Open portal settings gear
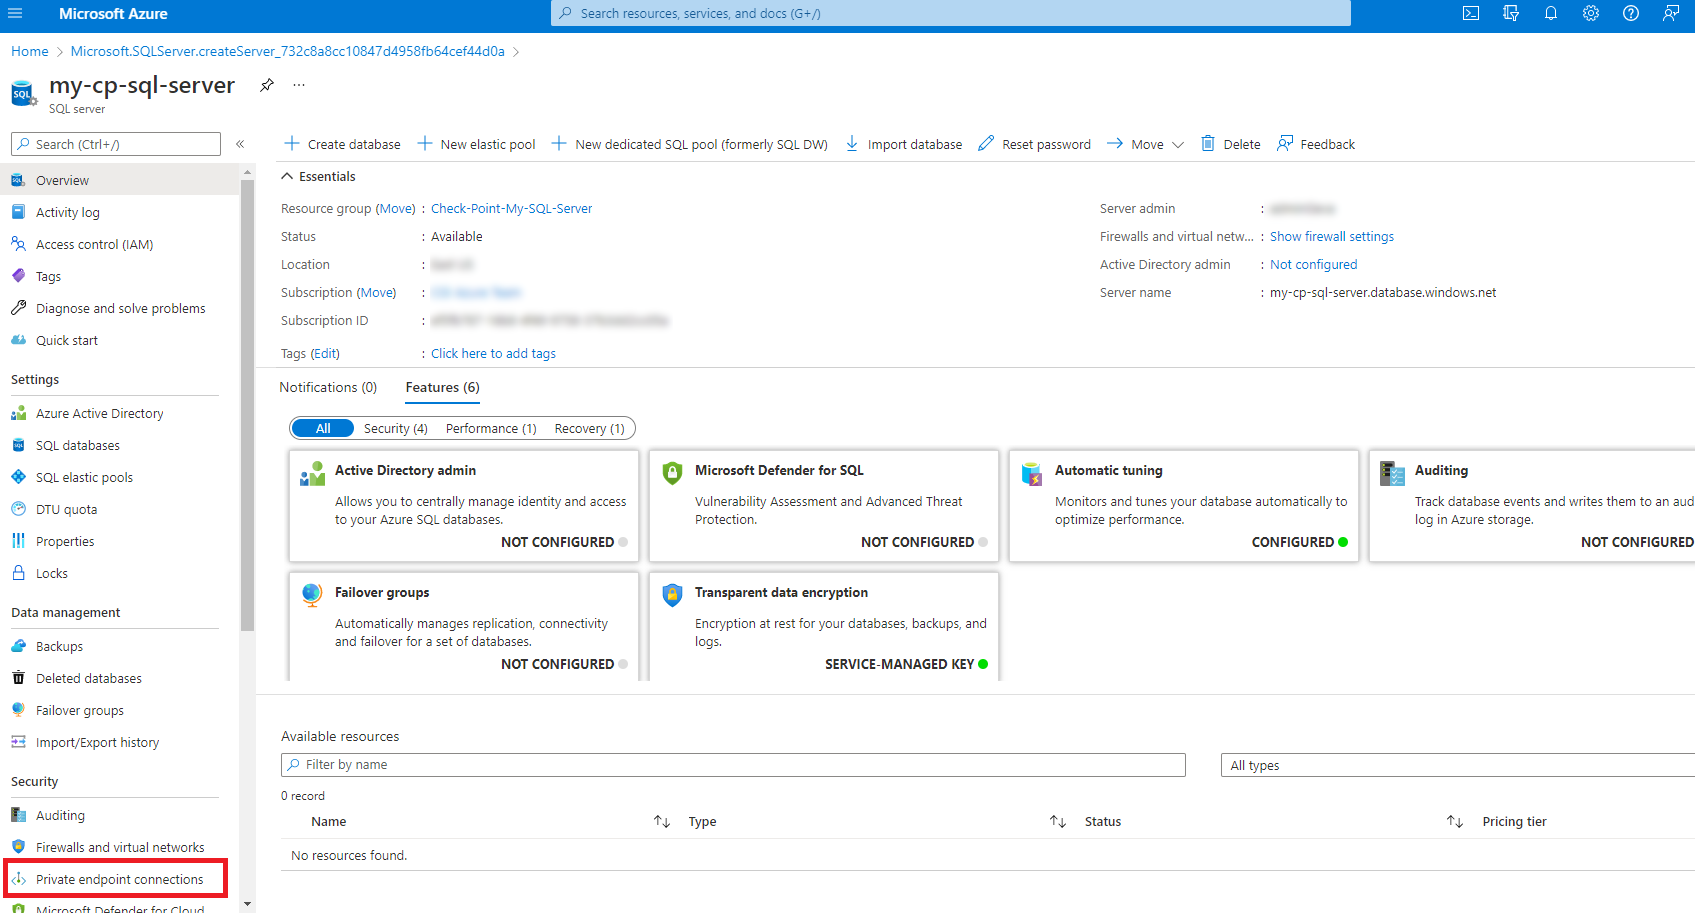 [1591, 13]
